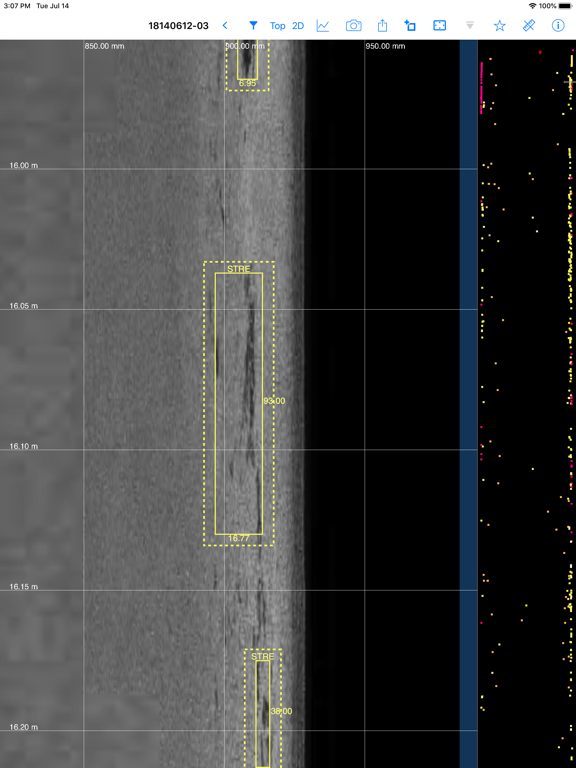
Task: Tap the 16.77 width value
Action: coord(239,538)
